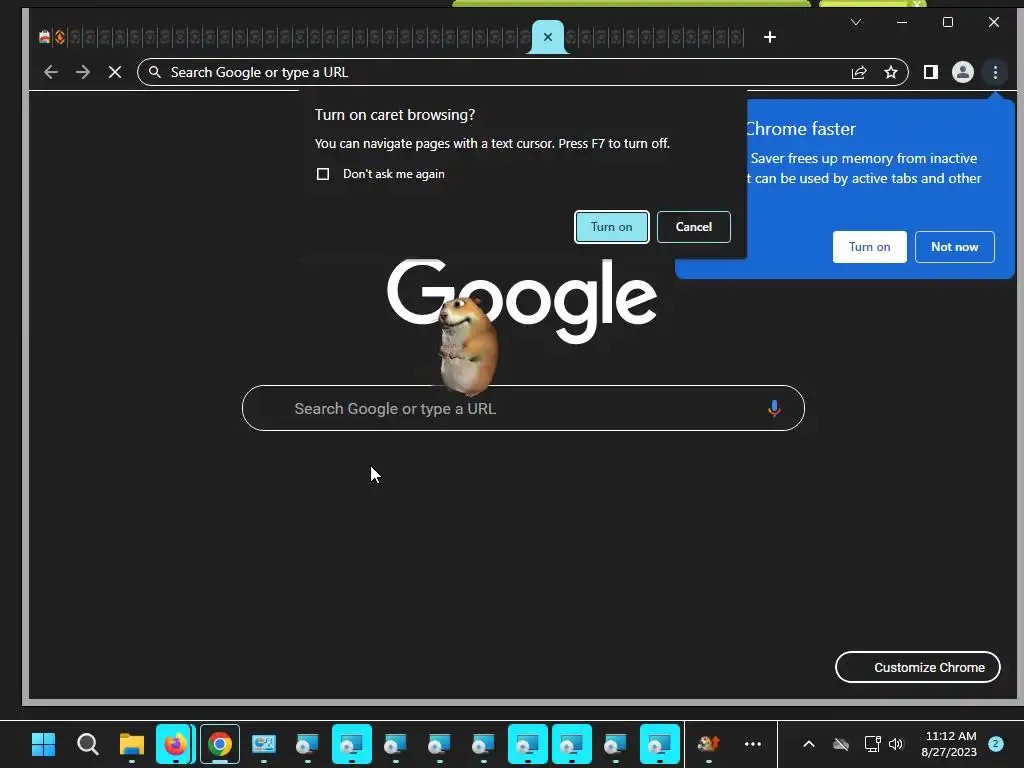1024x768 pixels.
Task: Click the hamster image over the logo
Action: click(468, 346)
